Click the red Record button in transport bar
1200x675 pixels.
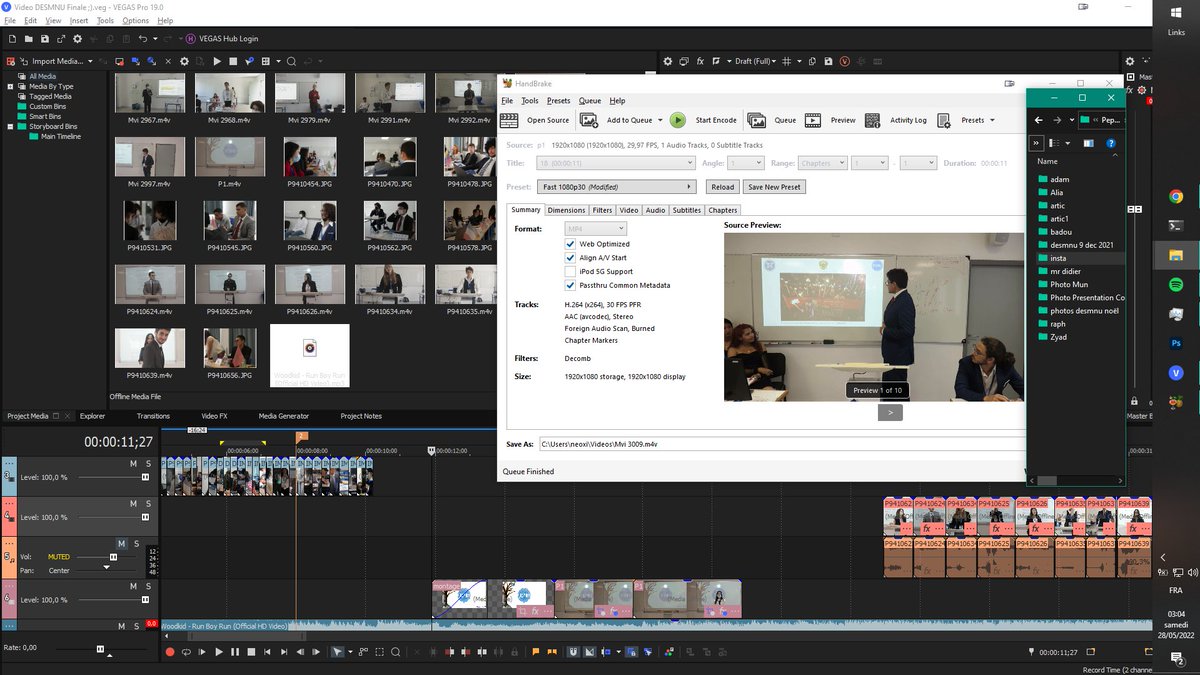(170, 652)
